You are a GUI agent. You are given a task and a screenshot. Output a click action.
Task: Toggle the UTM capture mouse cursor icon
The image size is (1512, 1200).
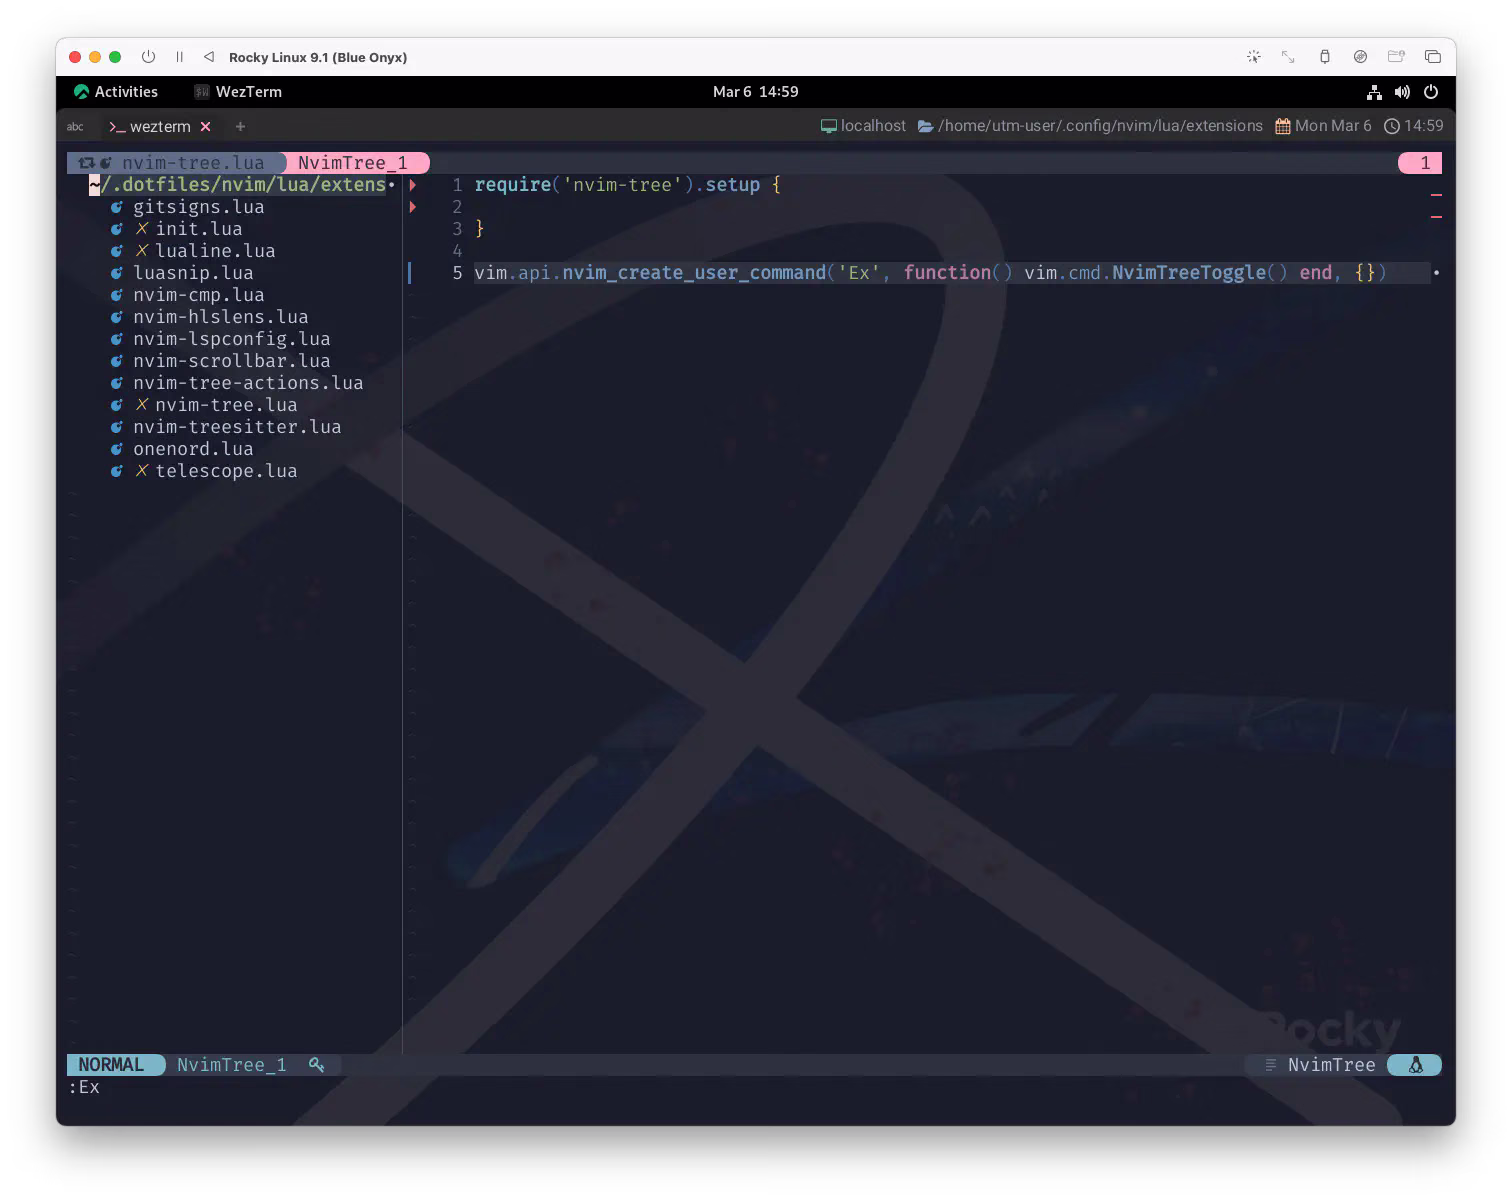[1253, 57]
